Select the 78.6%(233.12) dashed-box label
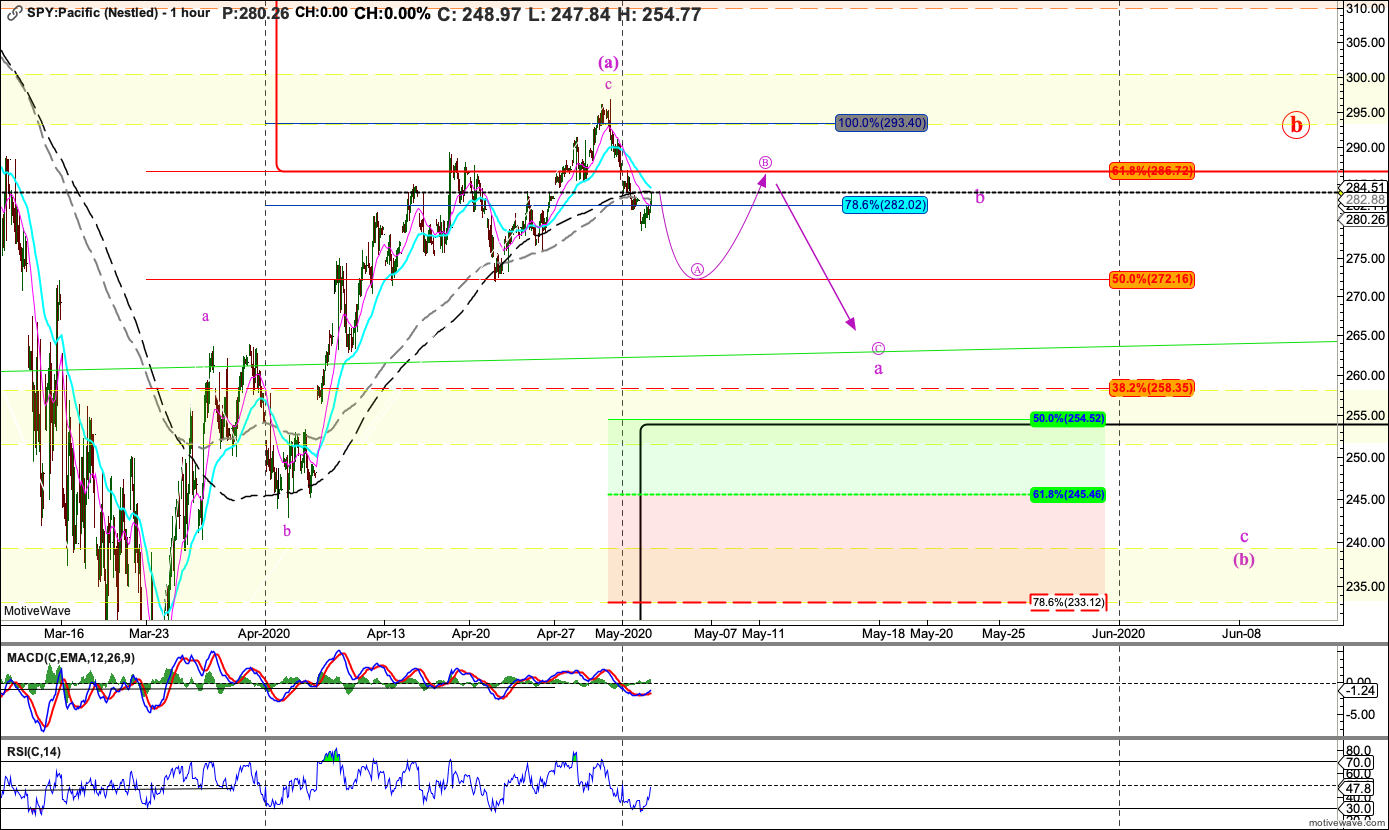 coord(1069,602)
